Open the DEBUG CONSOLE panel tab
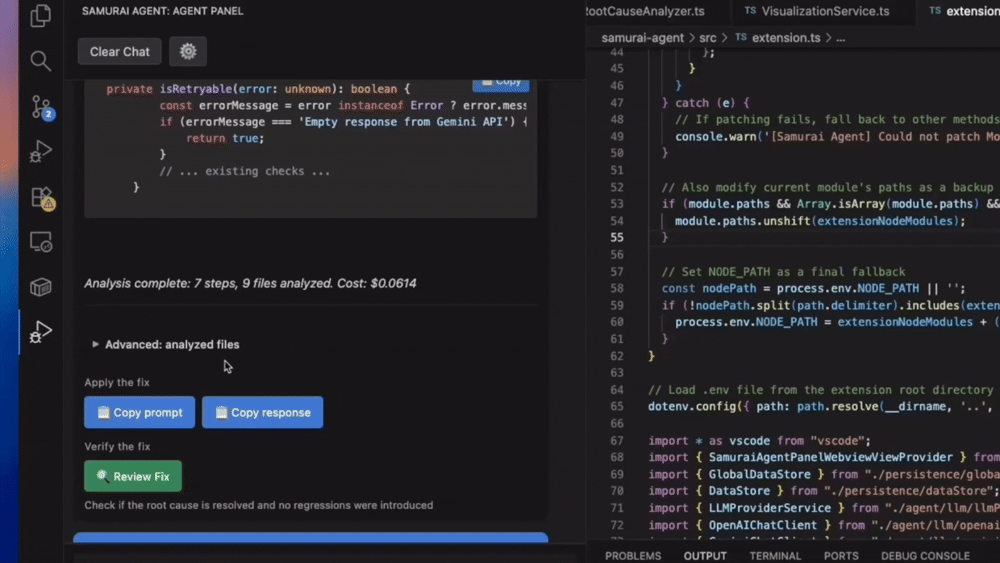 (925, 555)
